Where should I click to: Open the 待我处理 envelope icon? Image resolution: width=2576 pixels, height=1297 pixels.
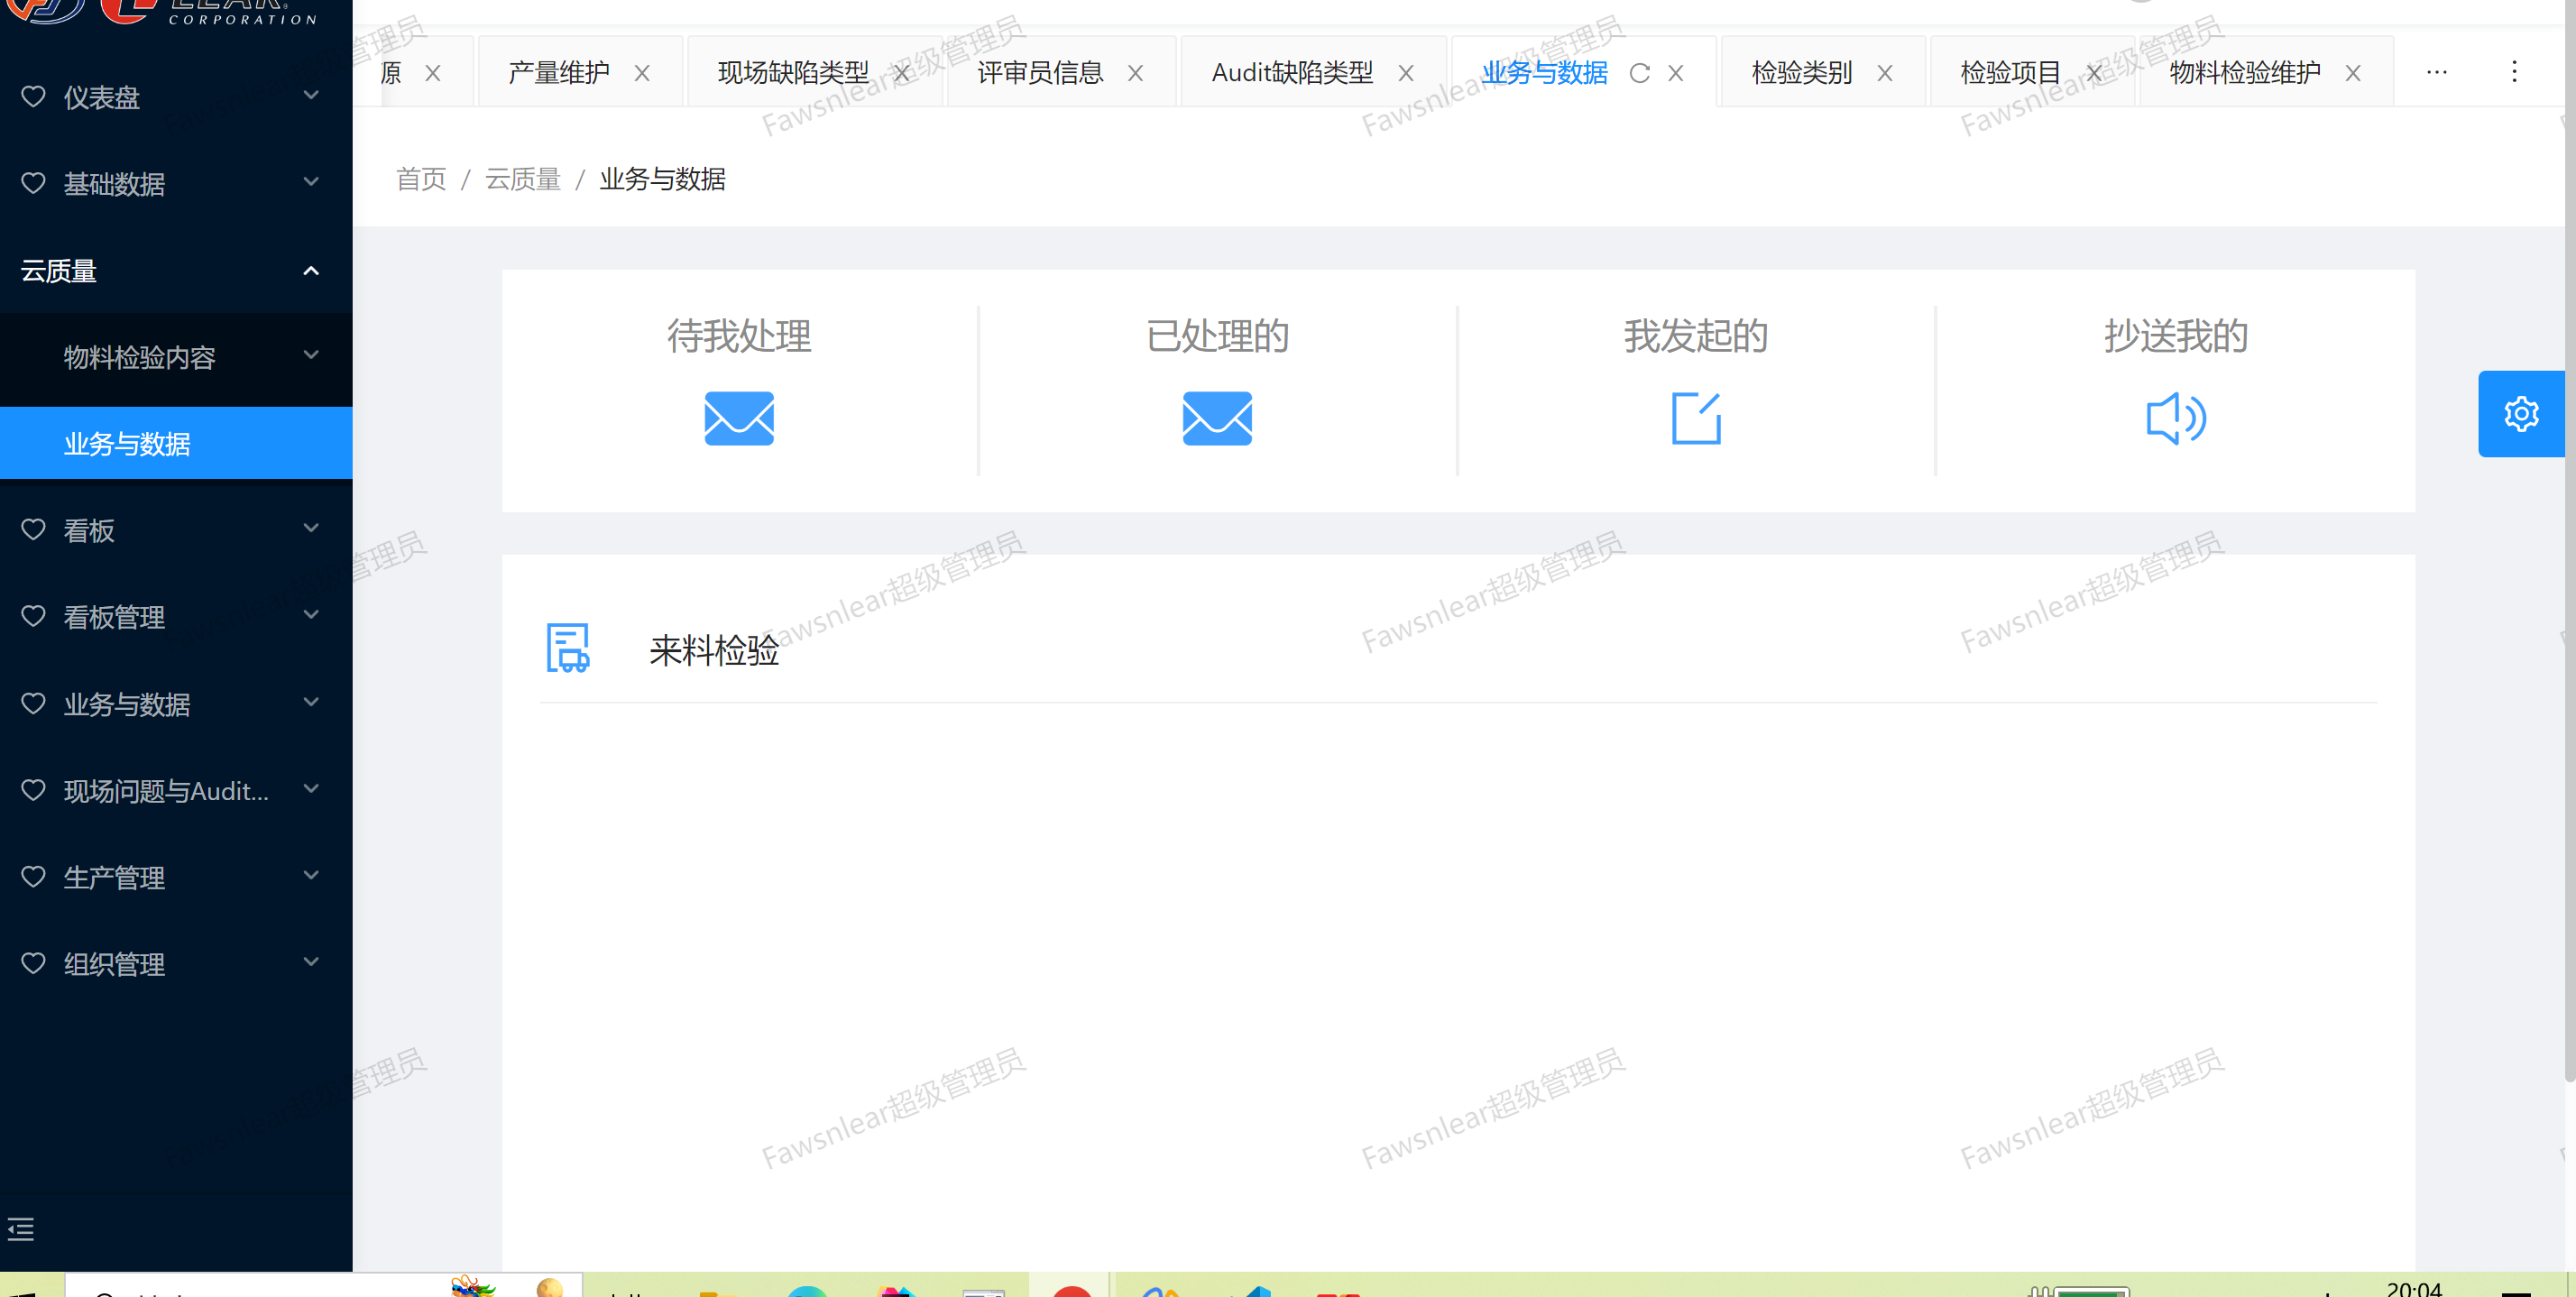739,418
